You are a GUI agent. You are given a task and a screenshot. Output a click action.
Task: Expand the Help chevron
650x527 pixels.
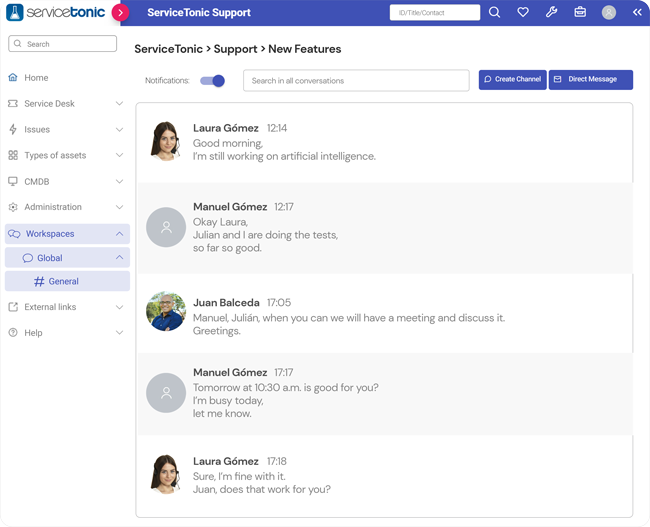point(119,333)
